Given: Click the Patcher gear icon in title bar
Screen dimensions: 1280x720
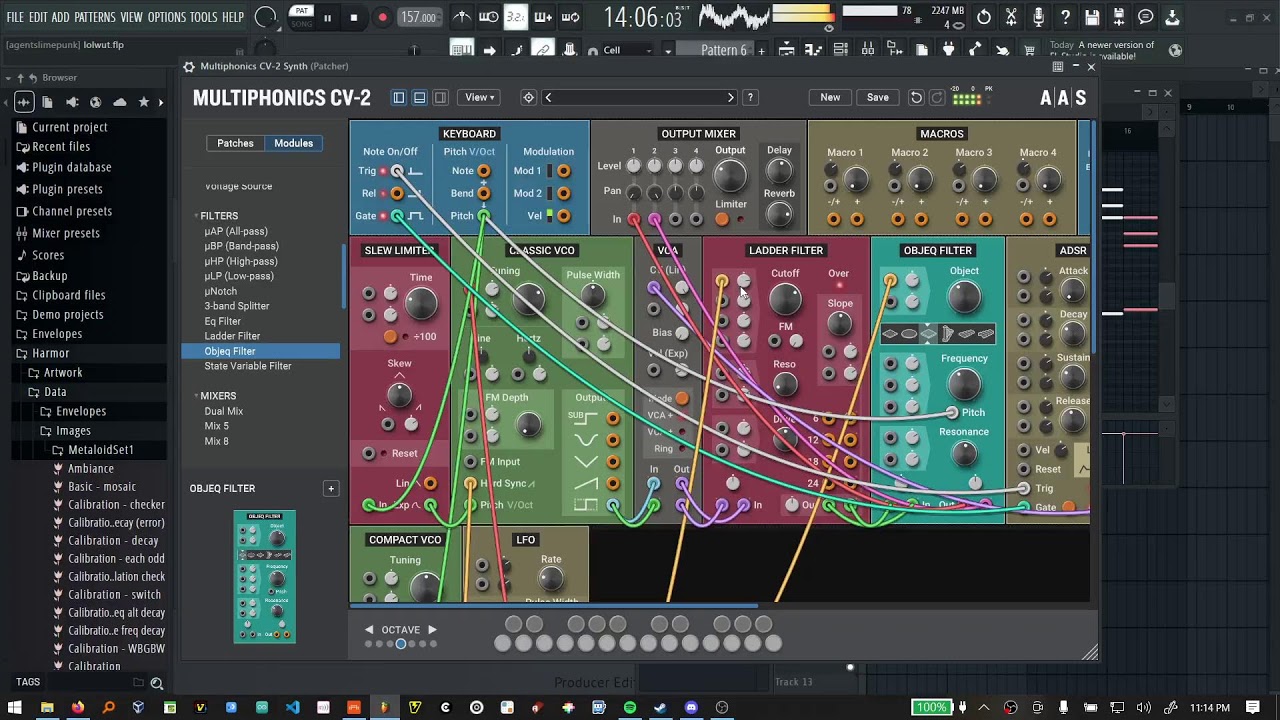Looking at the screenshot, I should point(188,66).
